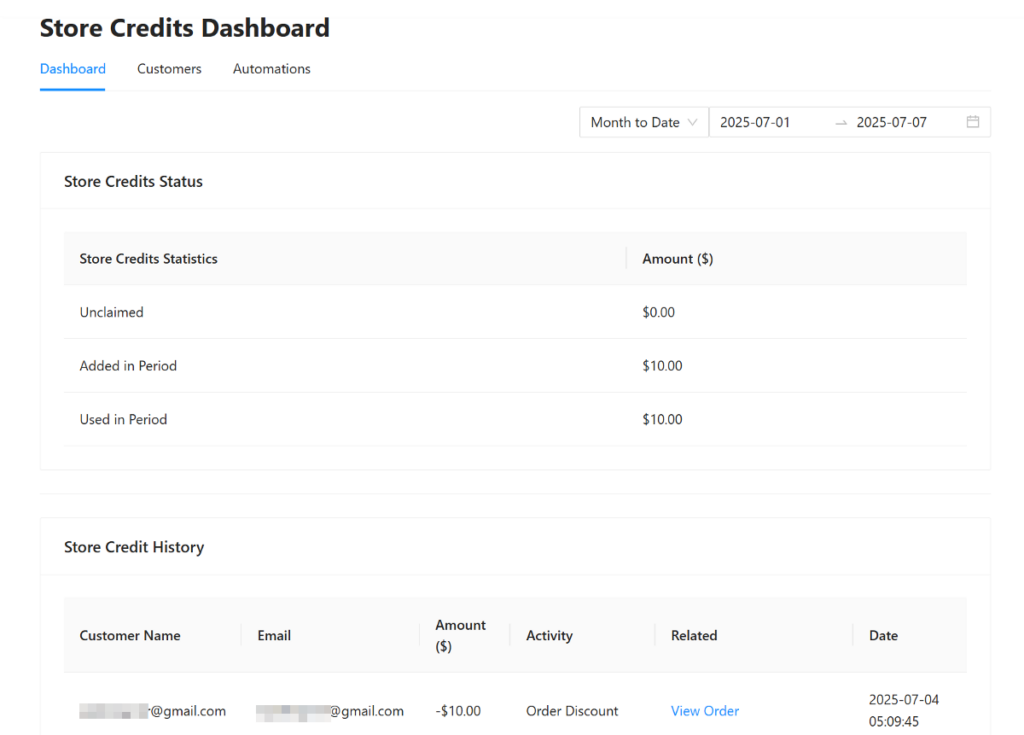
Task: Click the Email column header
Action: [x=273, y=635]
